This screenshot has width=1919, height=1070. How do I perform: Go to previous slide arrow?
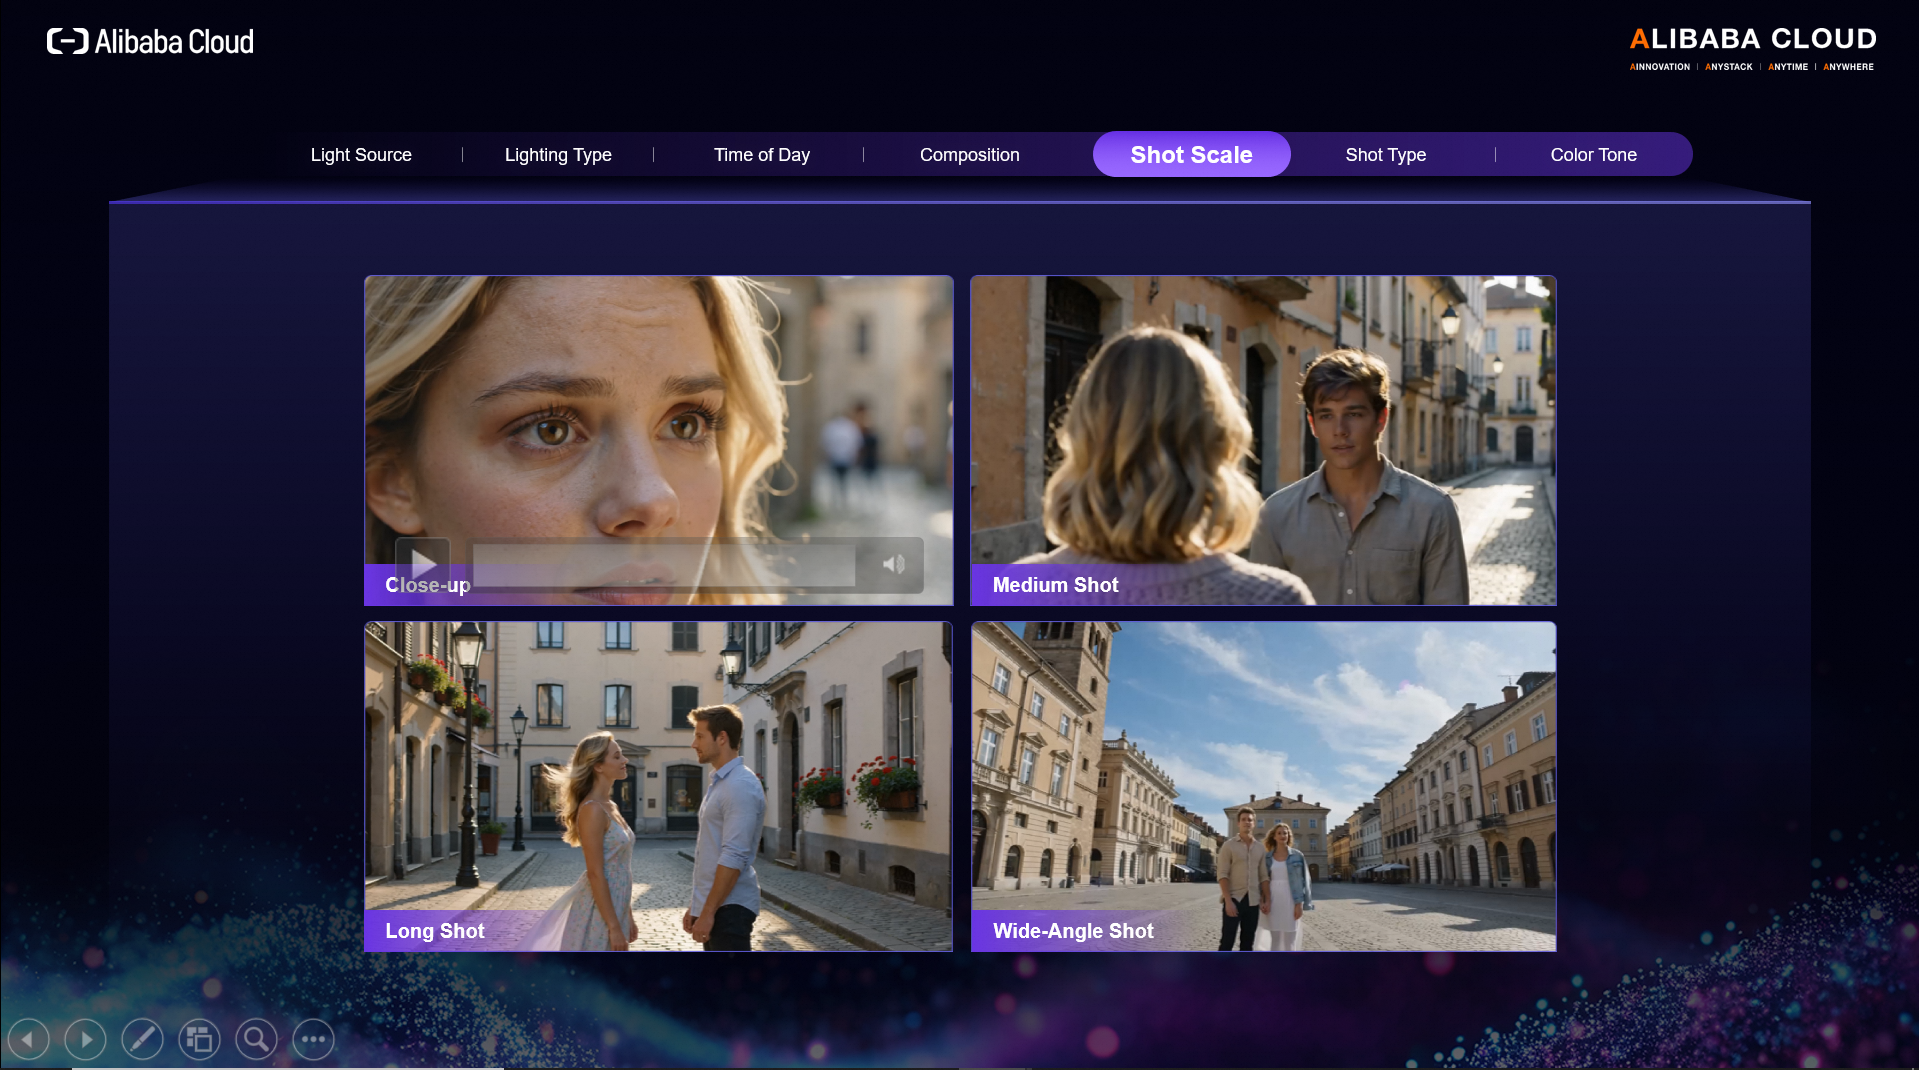(28, 1040)
